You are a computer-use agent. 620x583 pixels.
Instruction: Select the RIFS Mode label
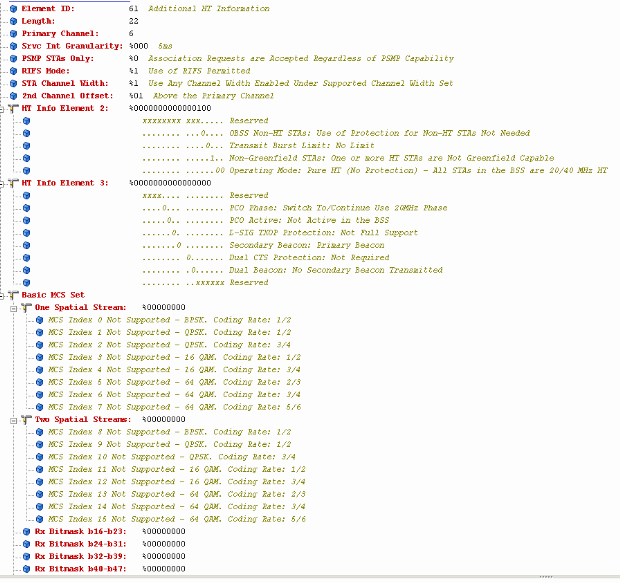tap(45, 71)
